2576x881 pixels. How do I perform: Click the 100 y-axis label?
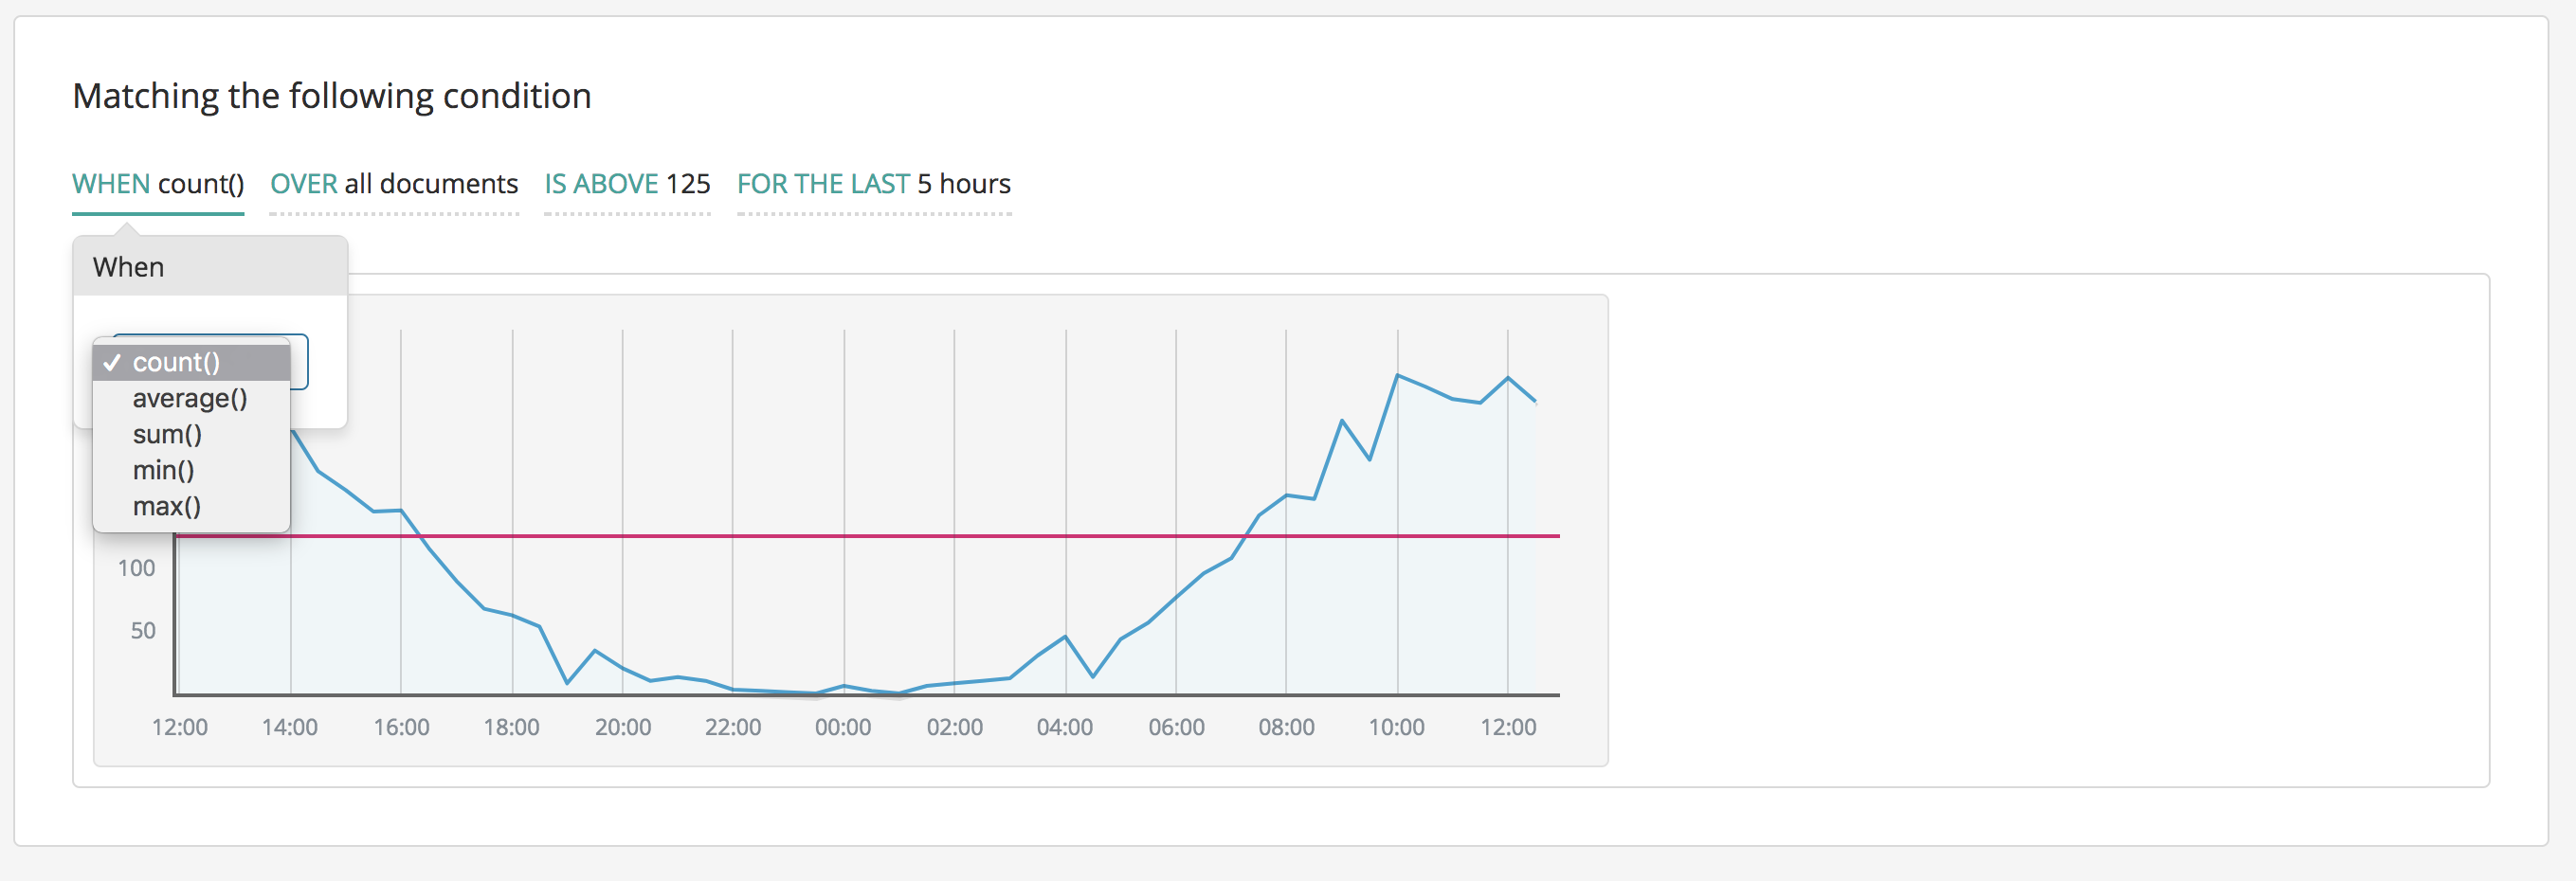pyautogui.click(x=136, y=568)
